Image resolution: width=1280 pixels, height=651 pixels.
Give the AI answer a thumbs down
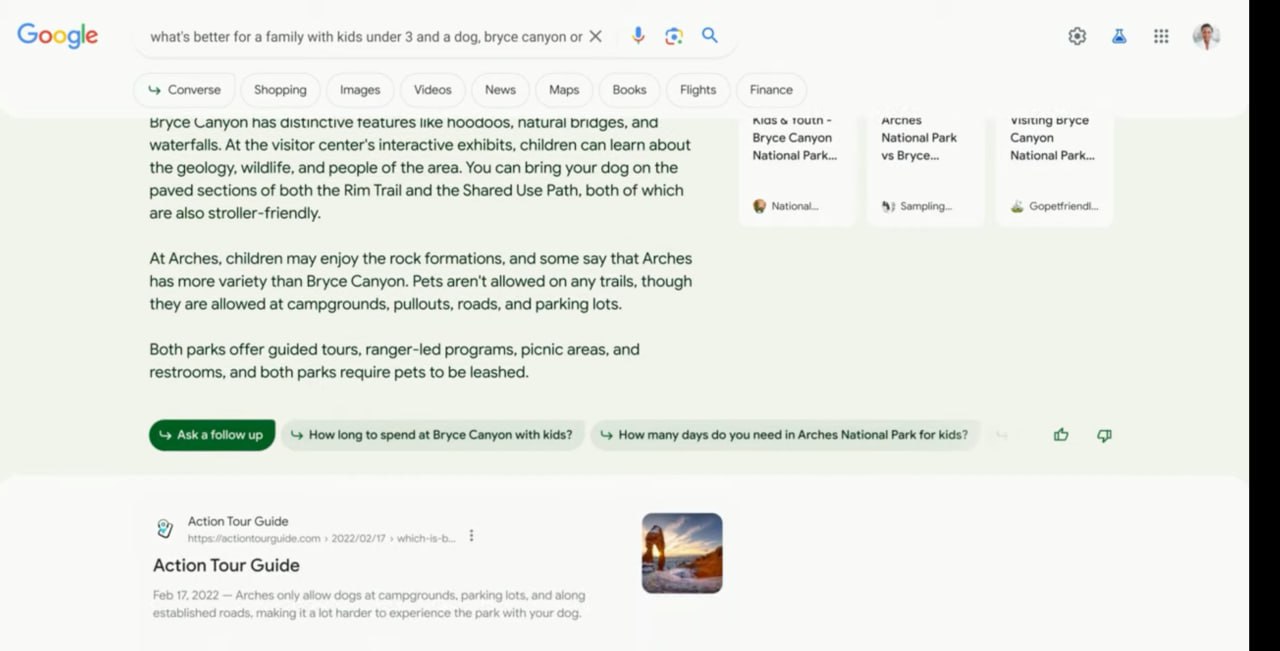click(x=1104, y=435)
